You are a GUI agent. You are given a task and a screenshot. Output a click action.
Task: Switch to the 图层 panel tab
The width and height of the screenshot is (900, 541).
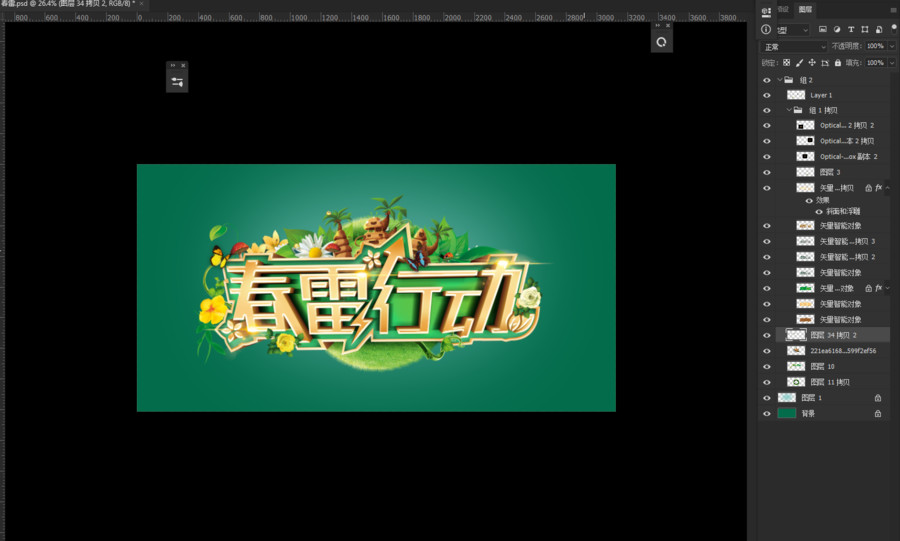click(x=805, y=9)
